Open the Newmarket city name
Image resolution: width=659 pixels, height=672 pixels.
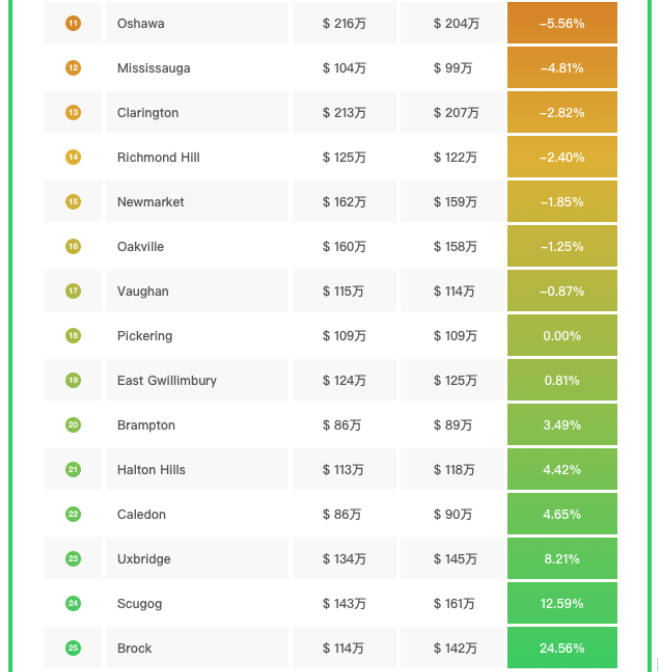pos(151,202)
